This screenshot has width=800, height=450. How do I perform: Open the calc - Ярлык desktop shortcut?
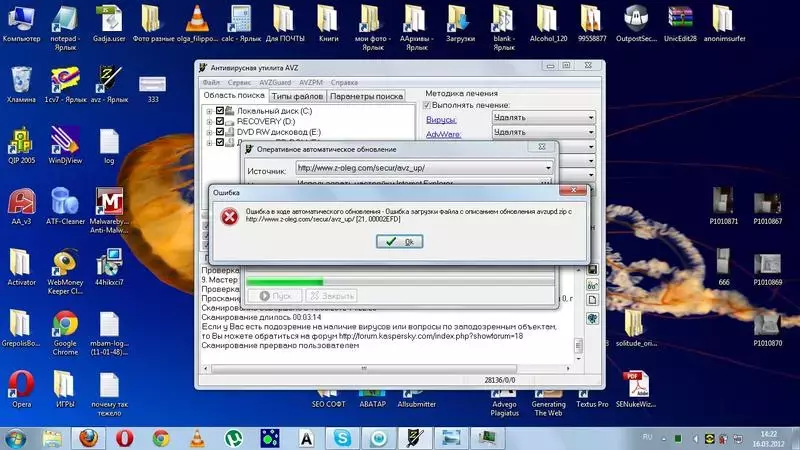pos(241,23)
